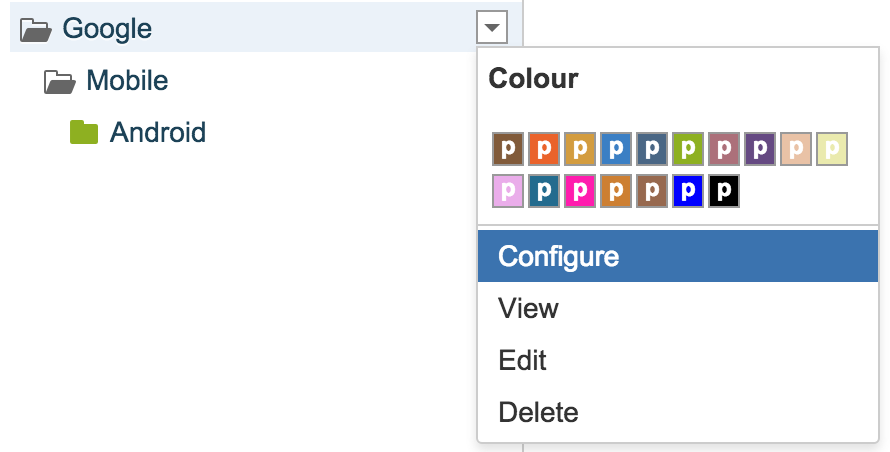Image resolution: width=890 pixels, height=452 pixels.
Task: Click Edit in the dropdown menu
Action: [522, 360]
